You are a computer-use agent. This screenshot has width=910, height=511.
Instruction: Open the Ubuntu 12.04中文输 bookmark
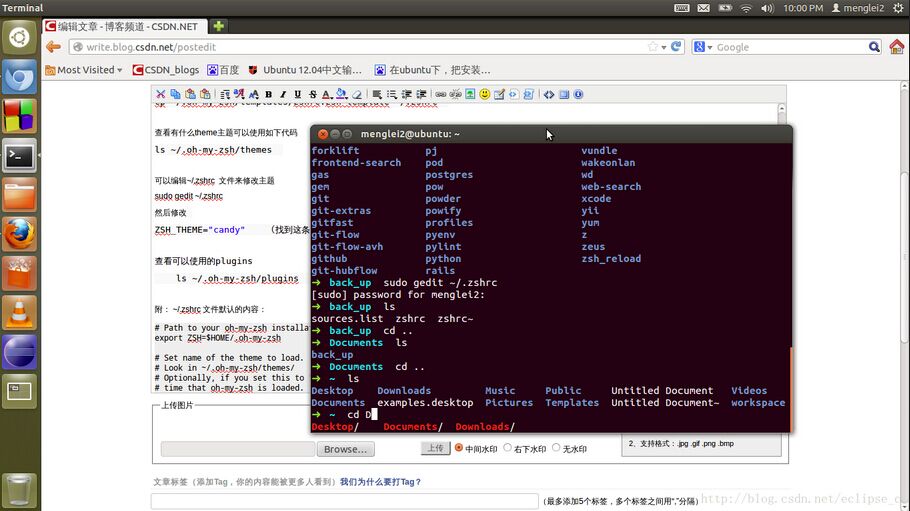point(305,70)
